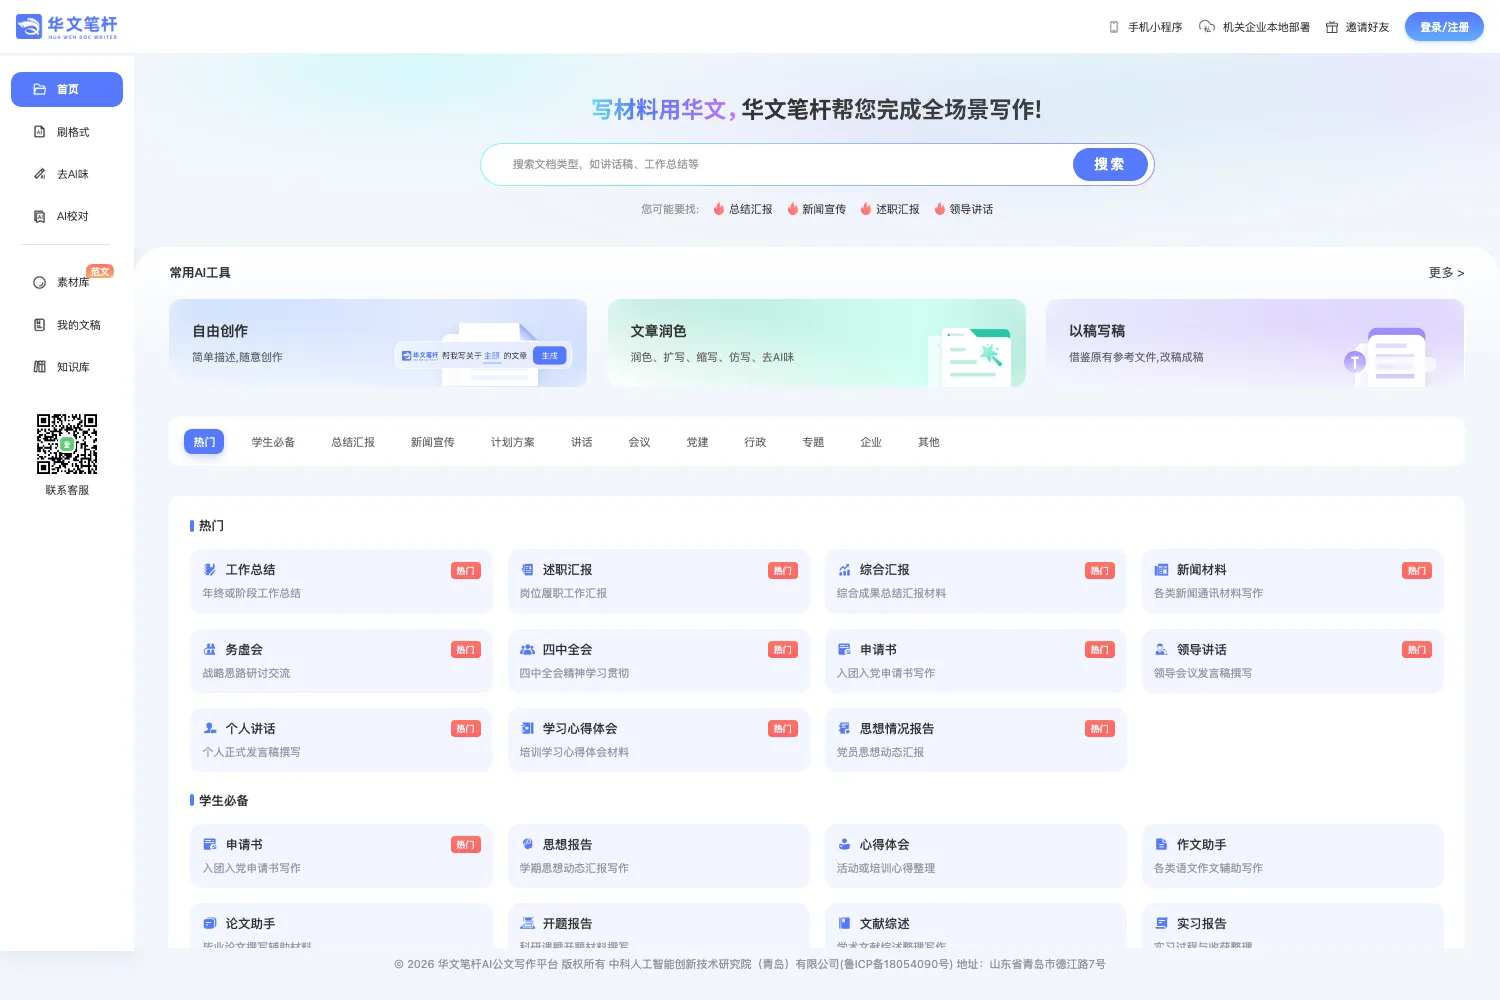The image size is (1500, 1000).
Task: Click the 个人讲话 card icon
Action: click(210, 729)
